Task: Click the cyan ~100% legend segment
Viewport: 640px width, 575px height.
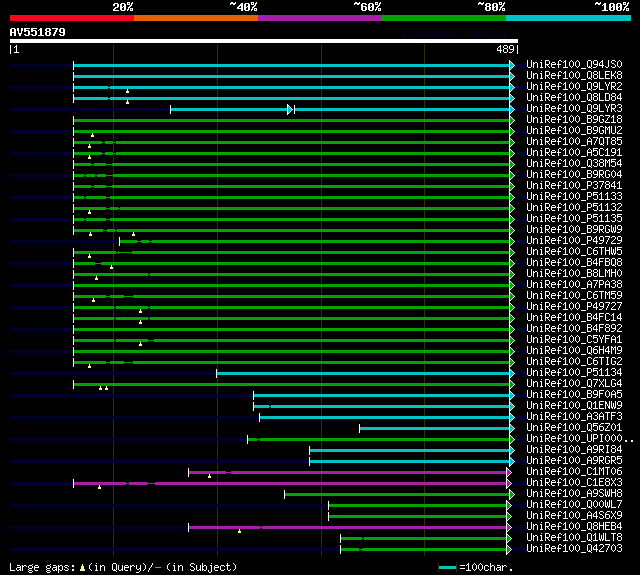Action: (569, 18)
